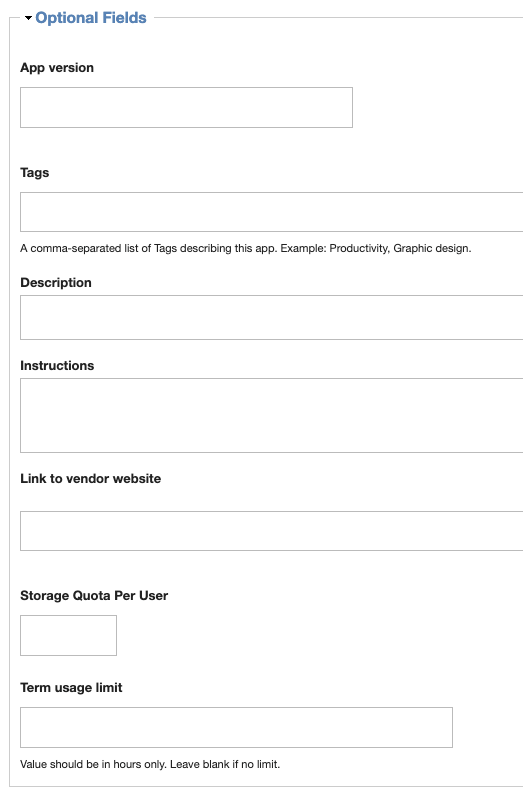Click the Storage Quota Per User box
This screenshot has width=523, height=801.
click(68, 635)
